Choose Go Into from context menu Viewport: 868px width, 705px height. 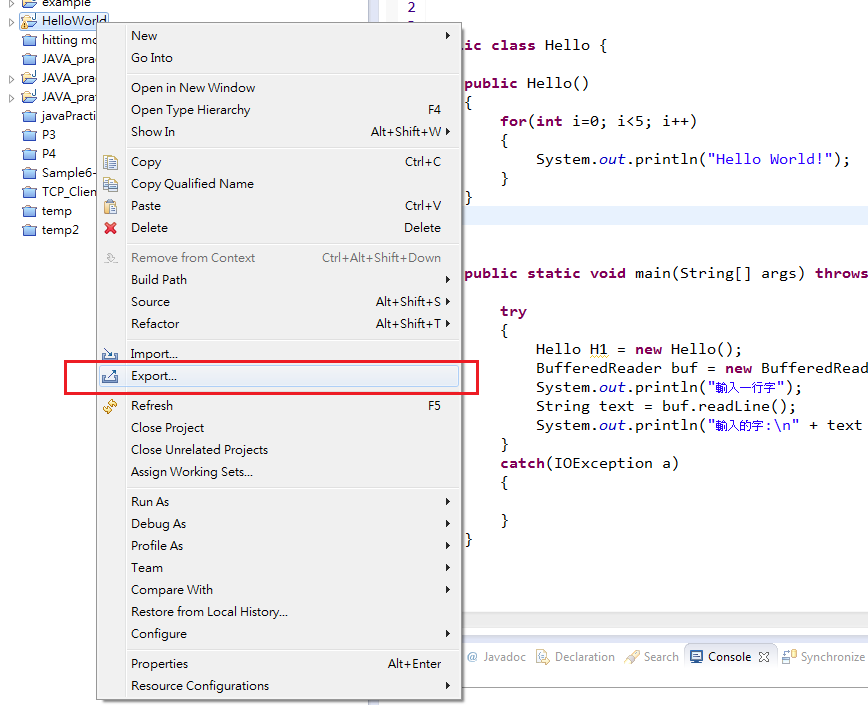point(293,58)
